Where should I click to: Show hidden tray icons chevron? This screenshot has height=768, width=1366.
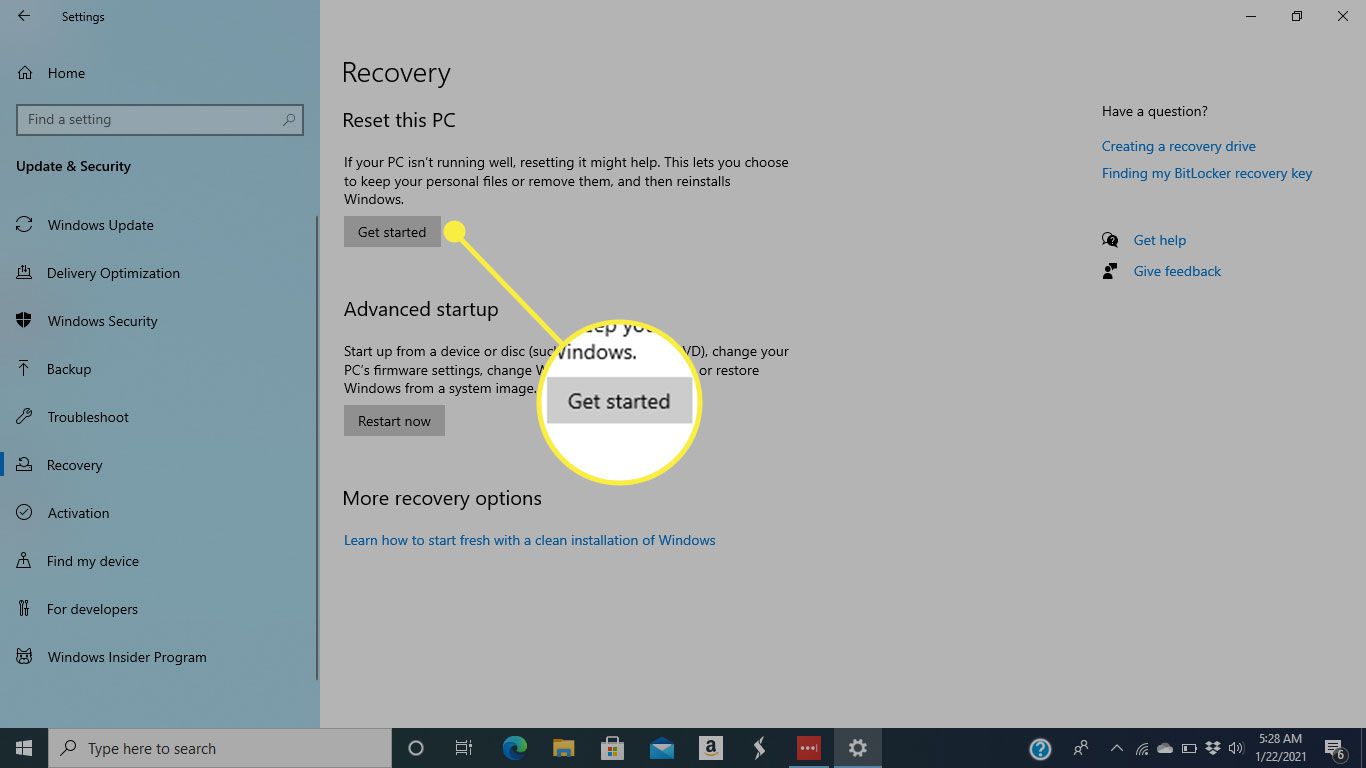[1115, 748]
